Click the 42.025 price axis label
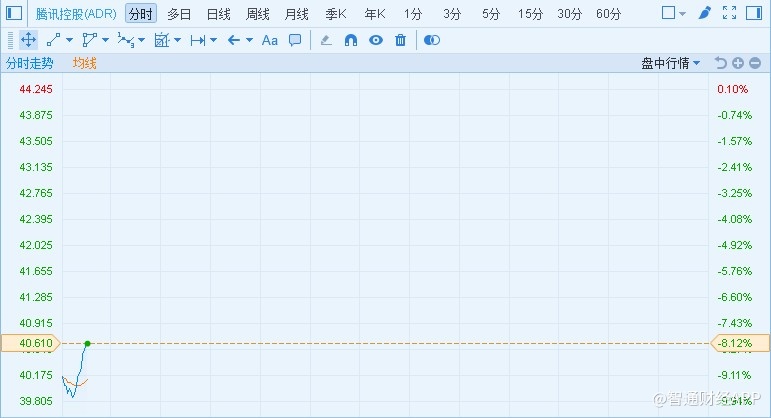 36,245
